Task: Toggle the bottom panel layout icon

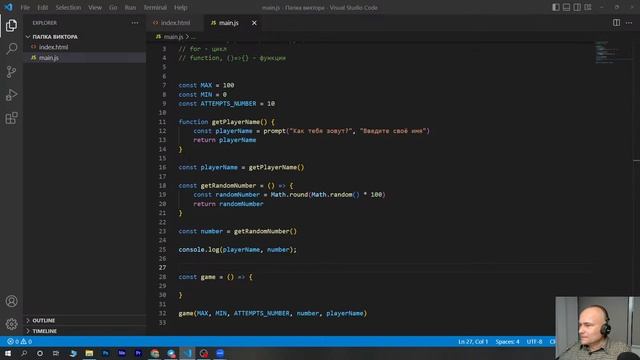Action: [567, 7]
